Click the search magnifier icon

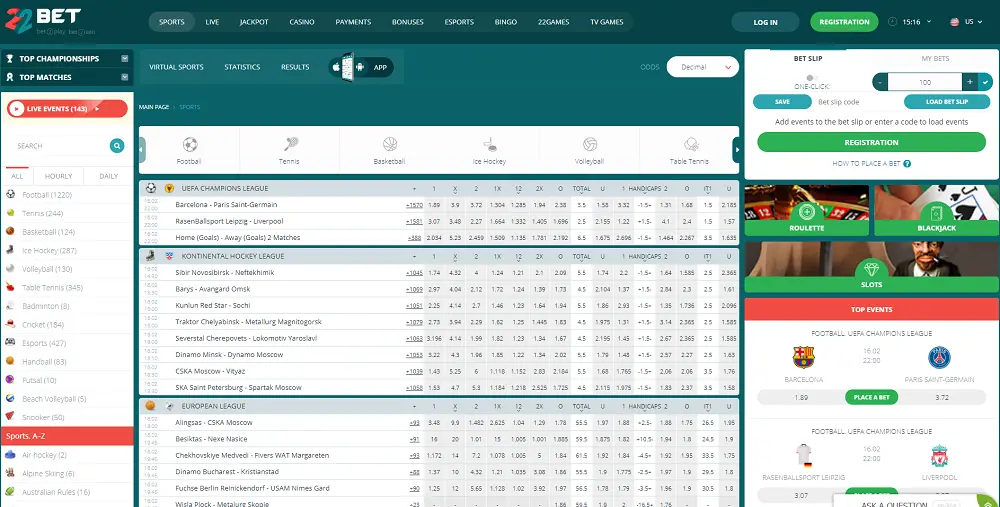pos(117,146)
